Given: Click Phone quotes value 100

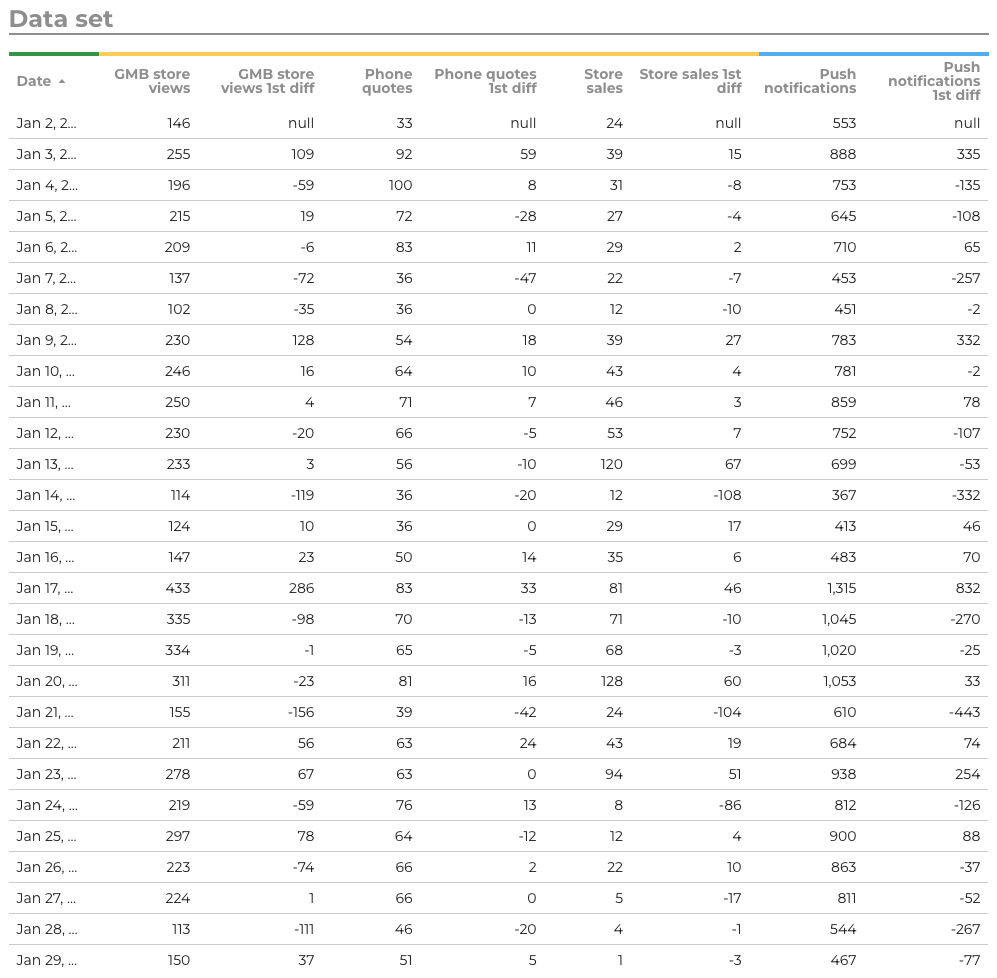Looking at the screenshot, I should pos(401,186).
